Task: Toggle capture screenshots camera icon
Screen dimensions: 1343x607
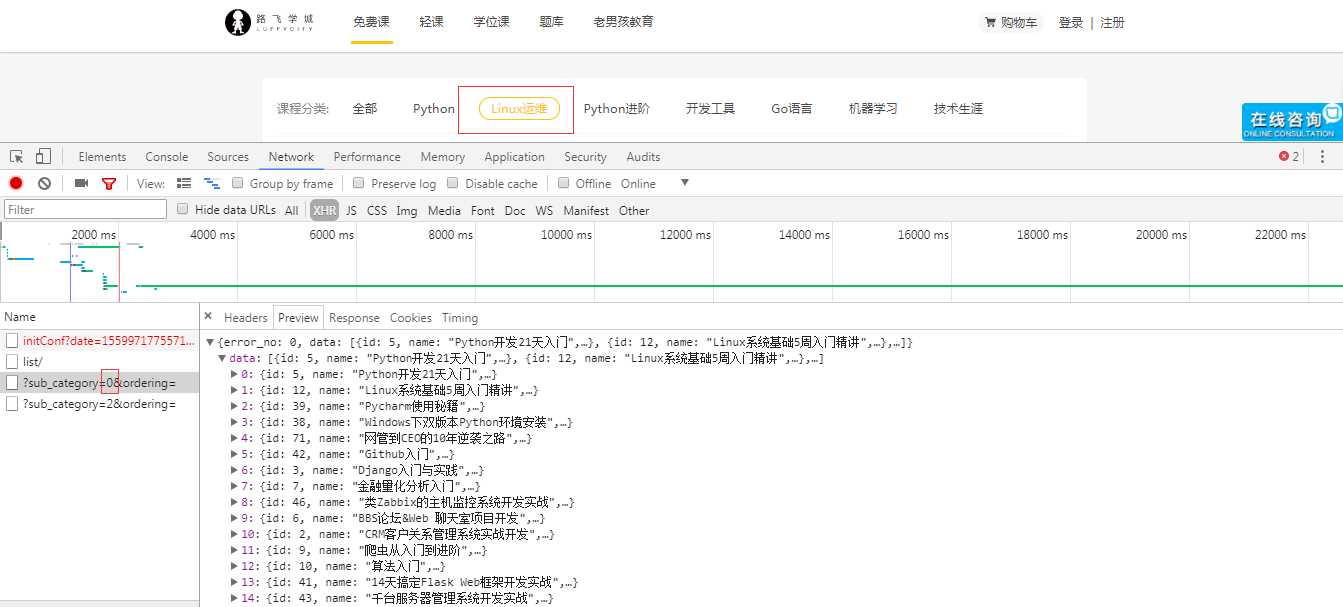Action: (82, 183)
